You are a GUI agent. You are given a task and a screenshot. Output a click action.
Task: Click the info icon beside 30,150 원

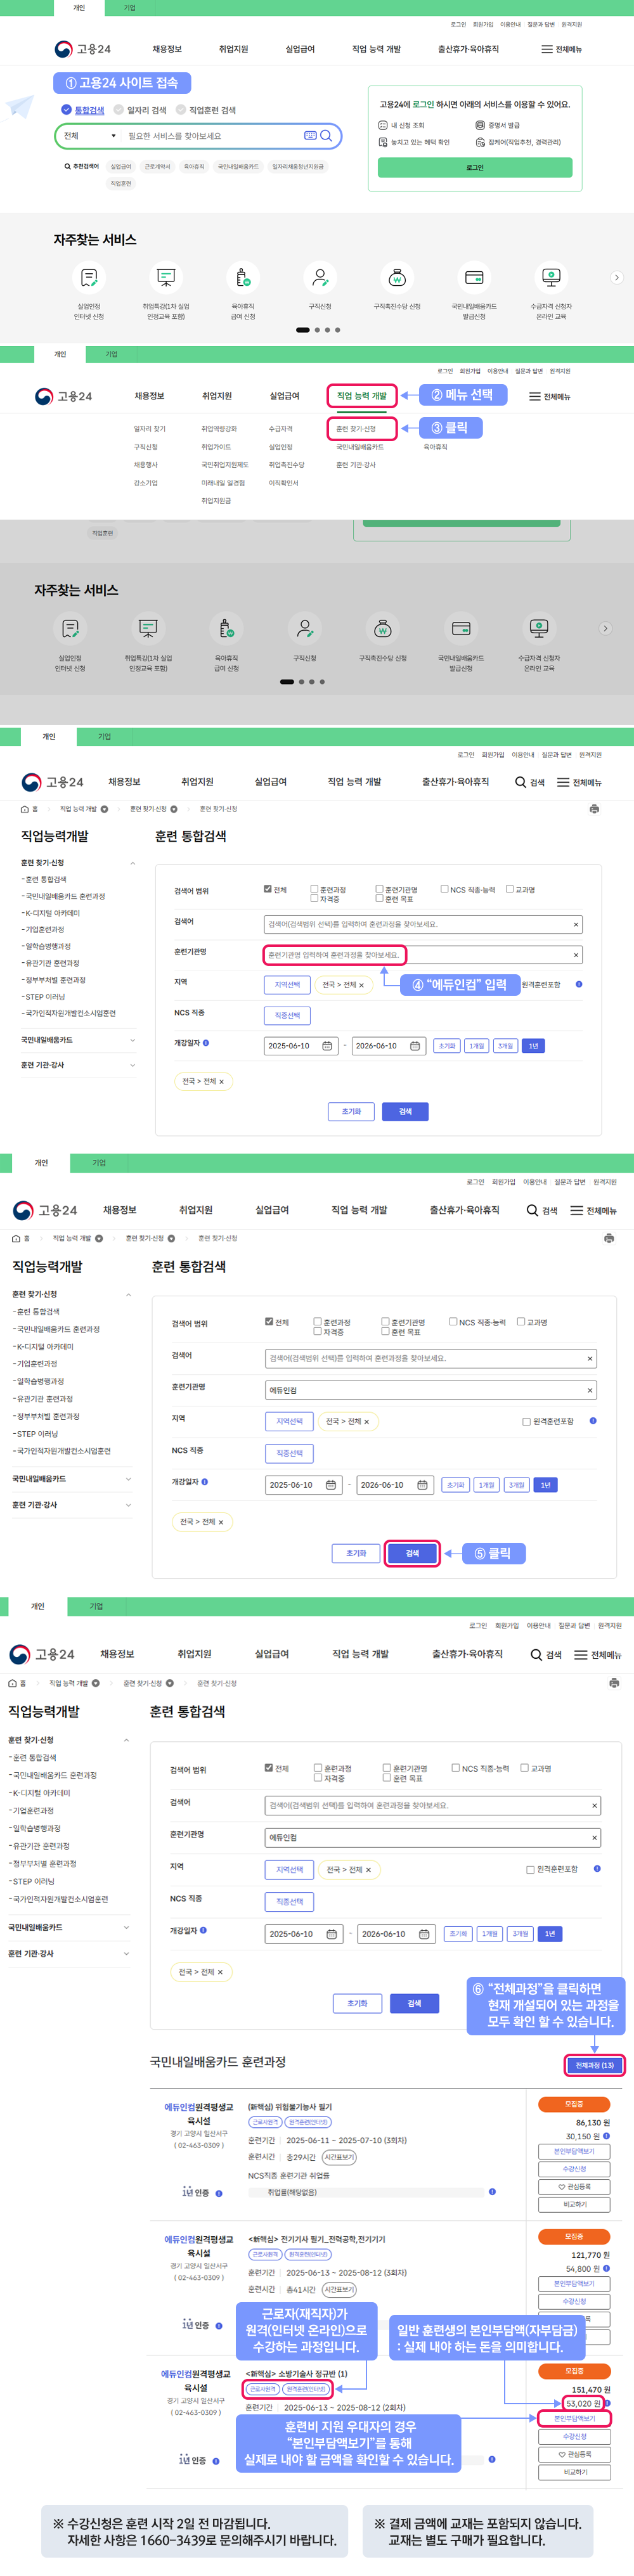pos(607,2136)
